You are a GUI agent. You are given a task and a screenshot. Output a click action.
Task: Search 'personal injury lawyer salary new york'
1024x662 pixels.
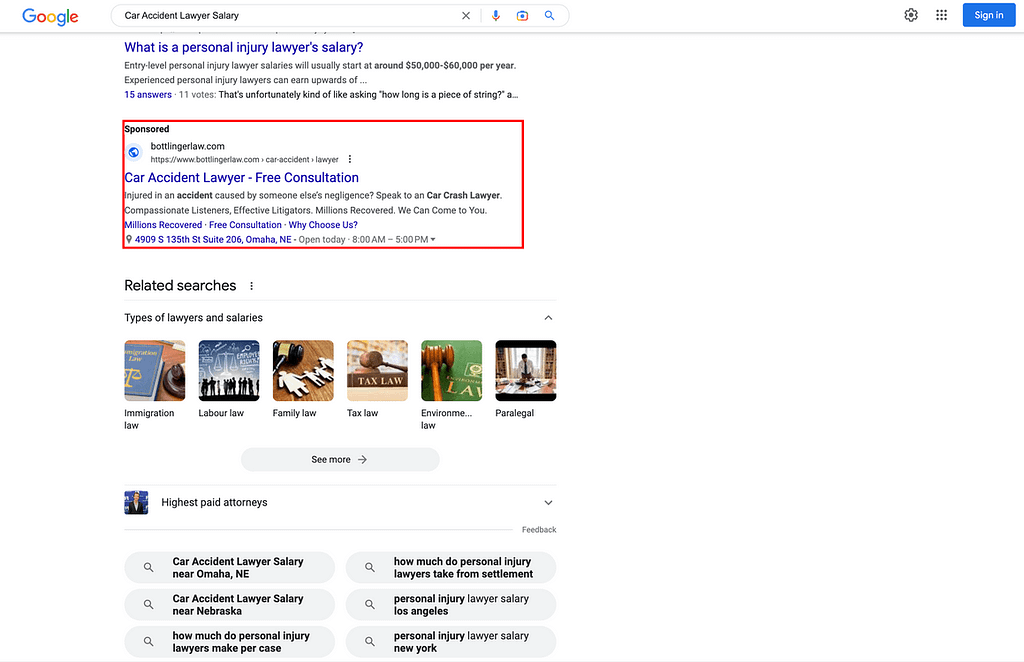[451, 642]
